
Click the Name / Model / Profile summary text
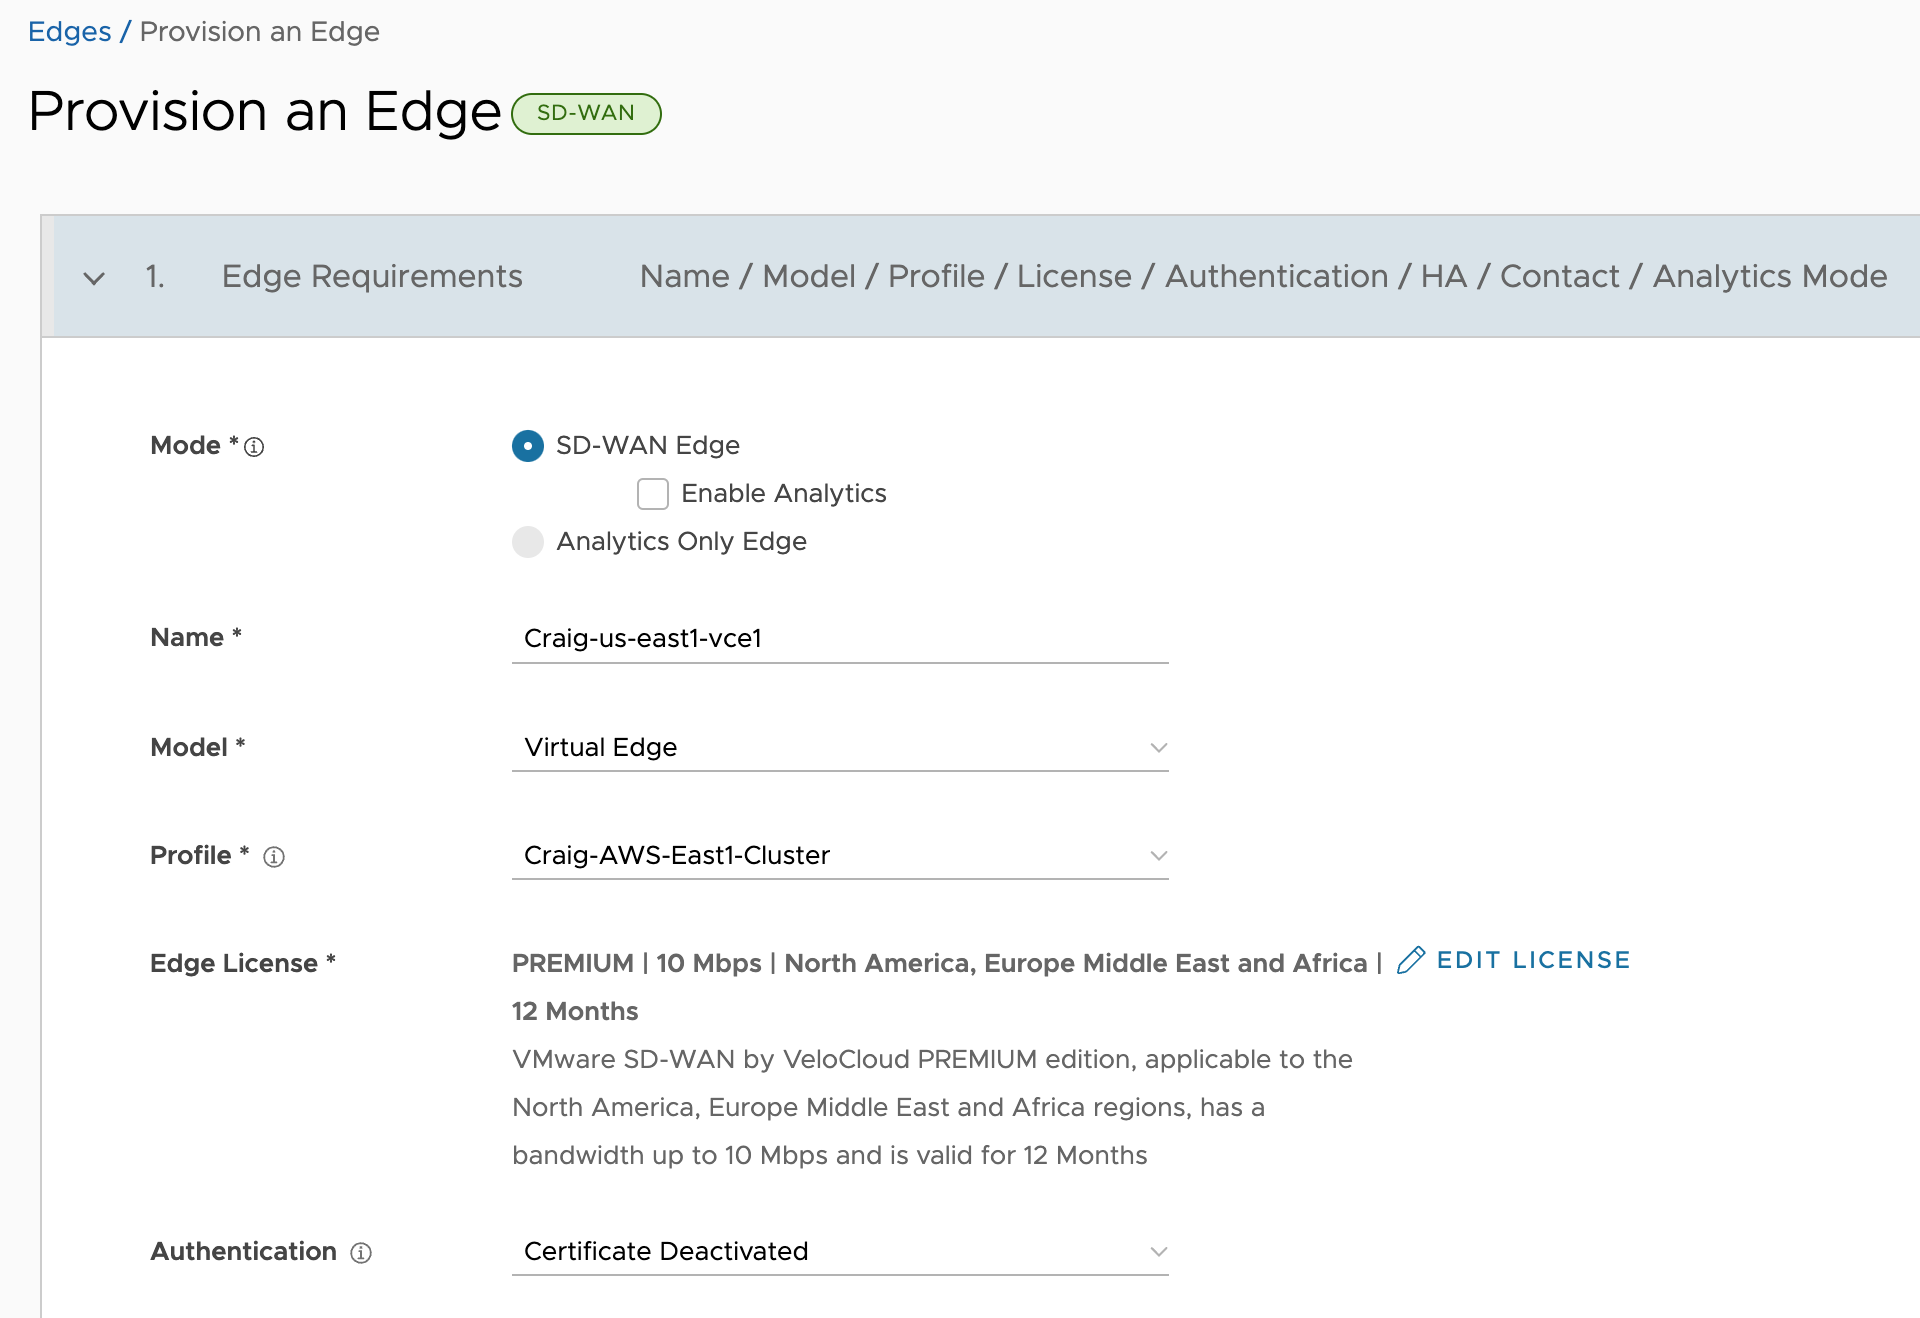(x=1263, y=276)
